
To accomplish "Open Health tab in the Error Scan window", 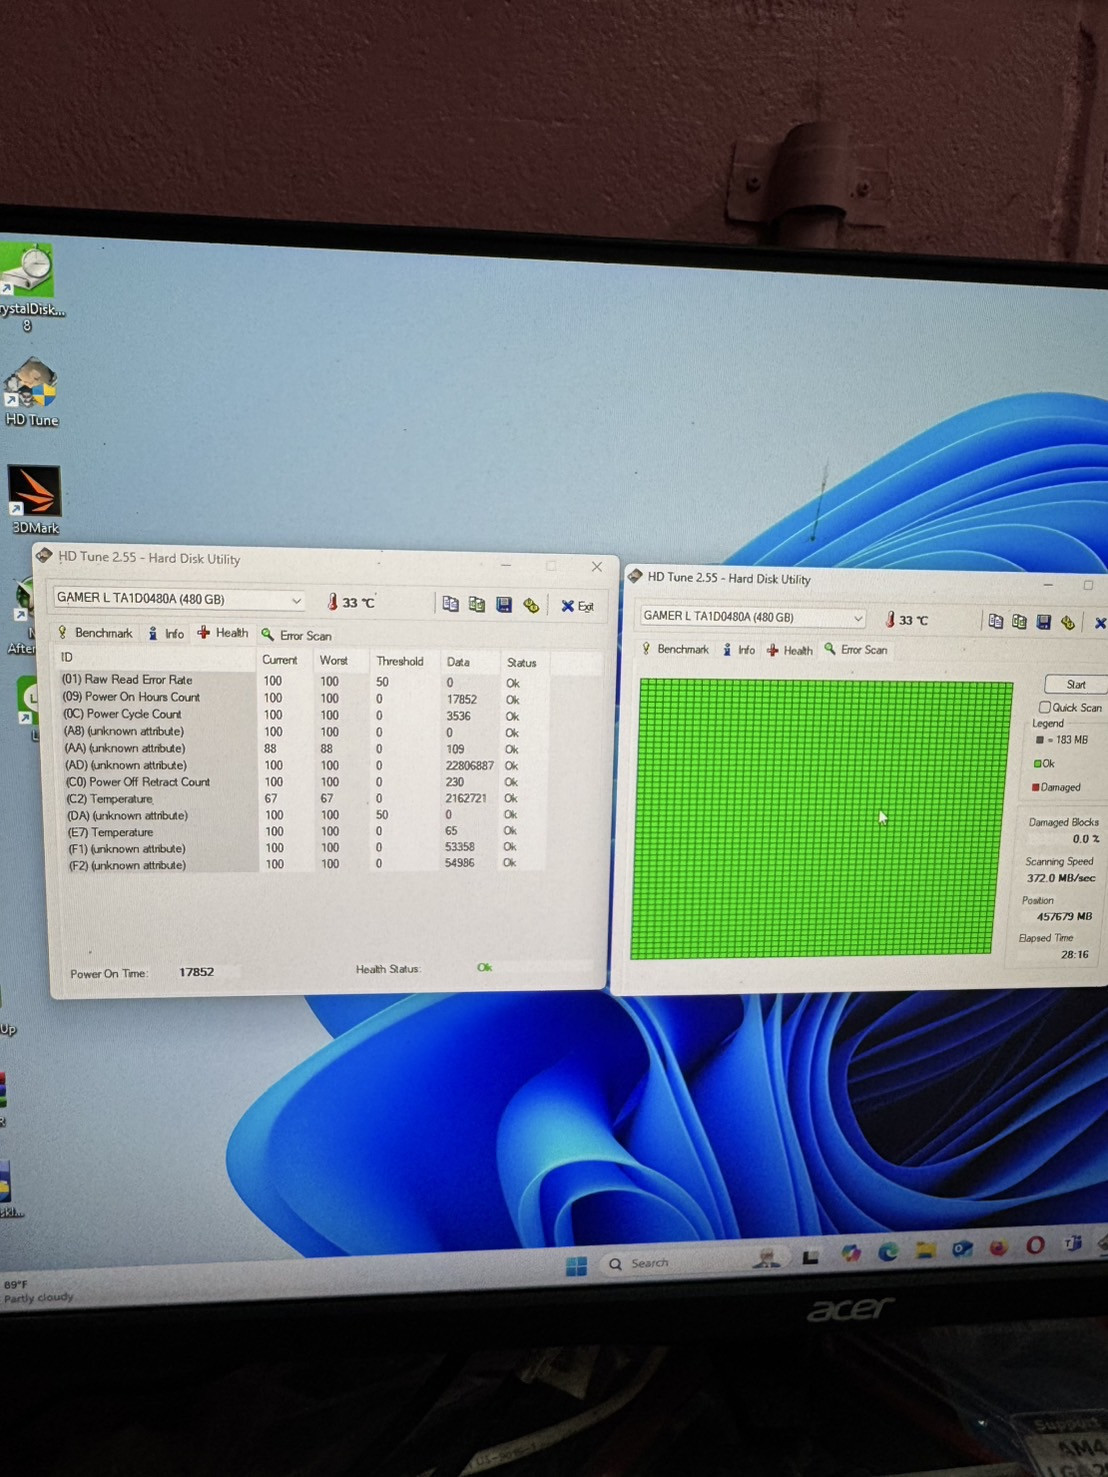I will 789,650.
